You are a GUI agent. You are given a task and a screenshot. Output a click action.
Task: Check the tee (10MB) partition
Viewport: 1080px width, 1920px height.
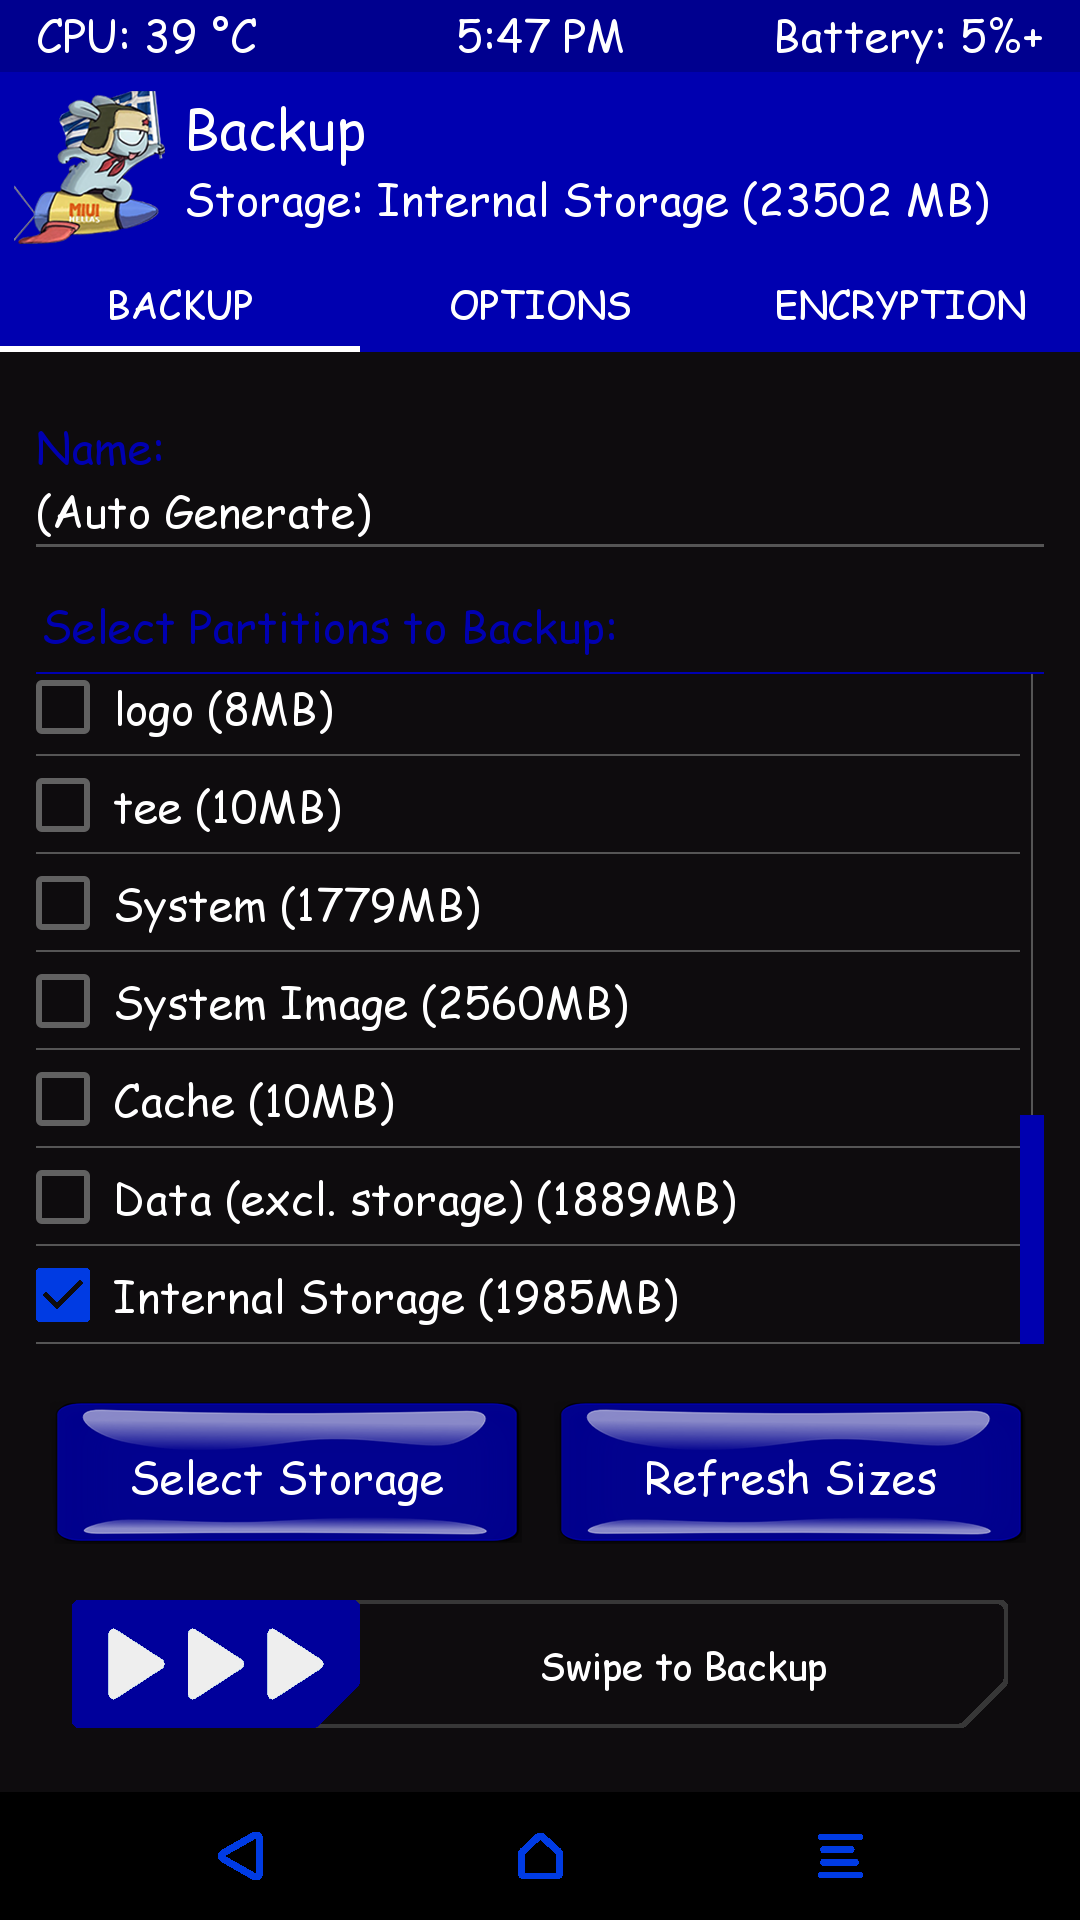tap(63, 806)
